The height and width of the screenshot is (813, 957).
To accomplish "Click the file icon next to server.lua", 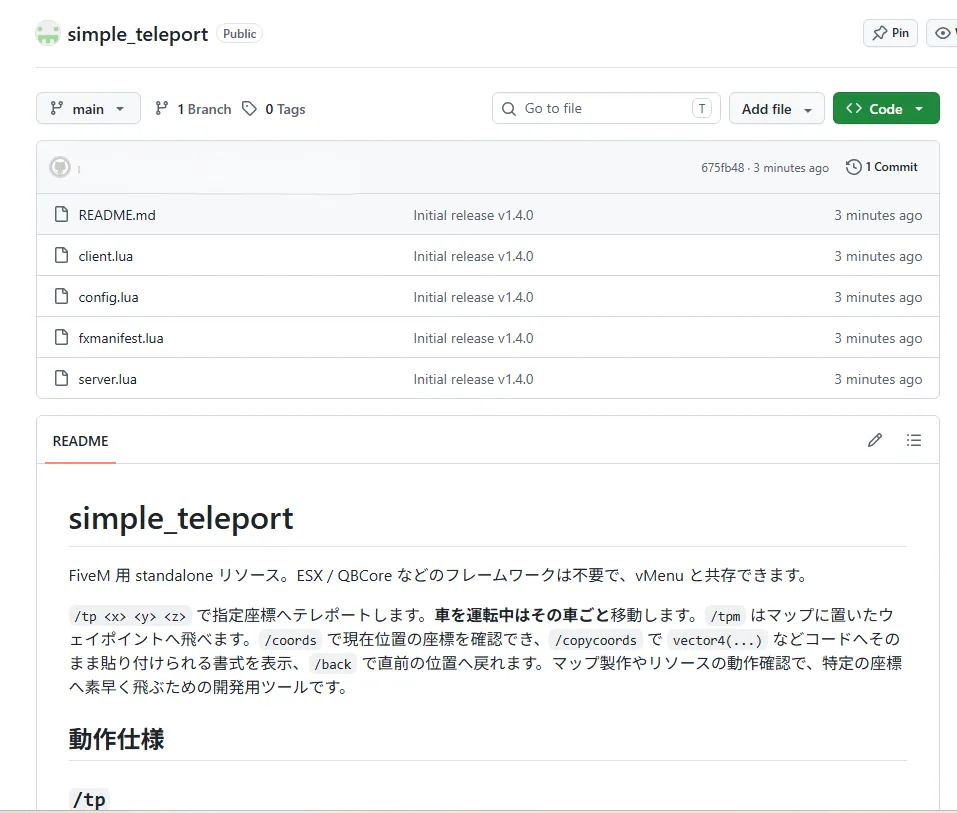I will (62, 378).
